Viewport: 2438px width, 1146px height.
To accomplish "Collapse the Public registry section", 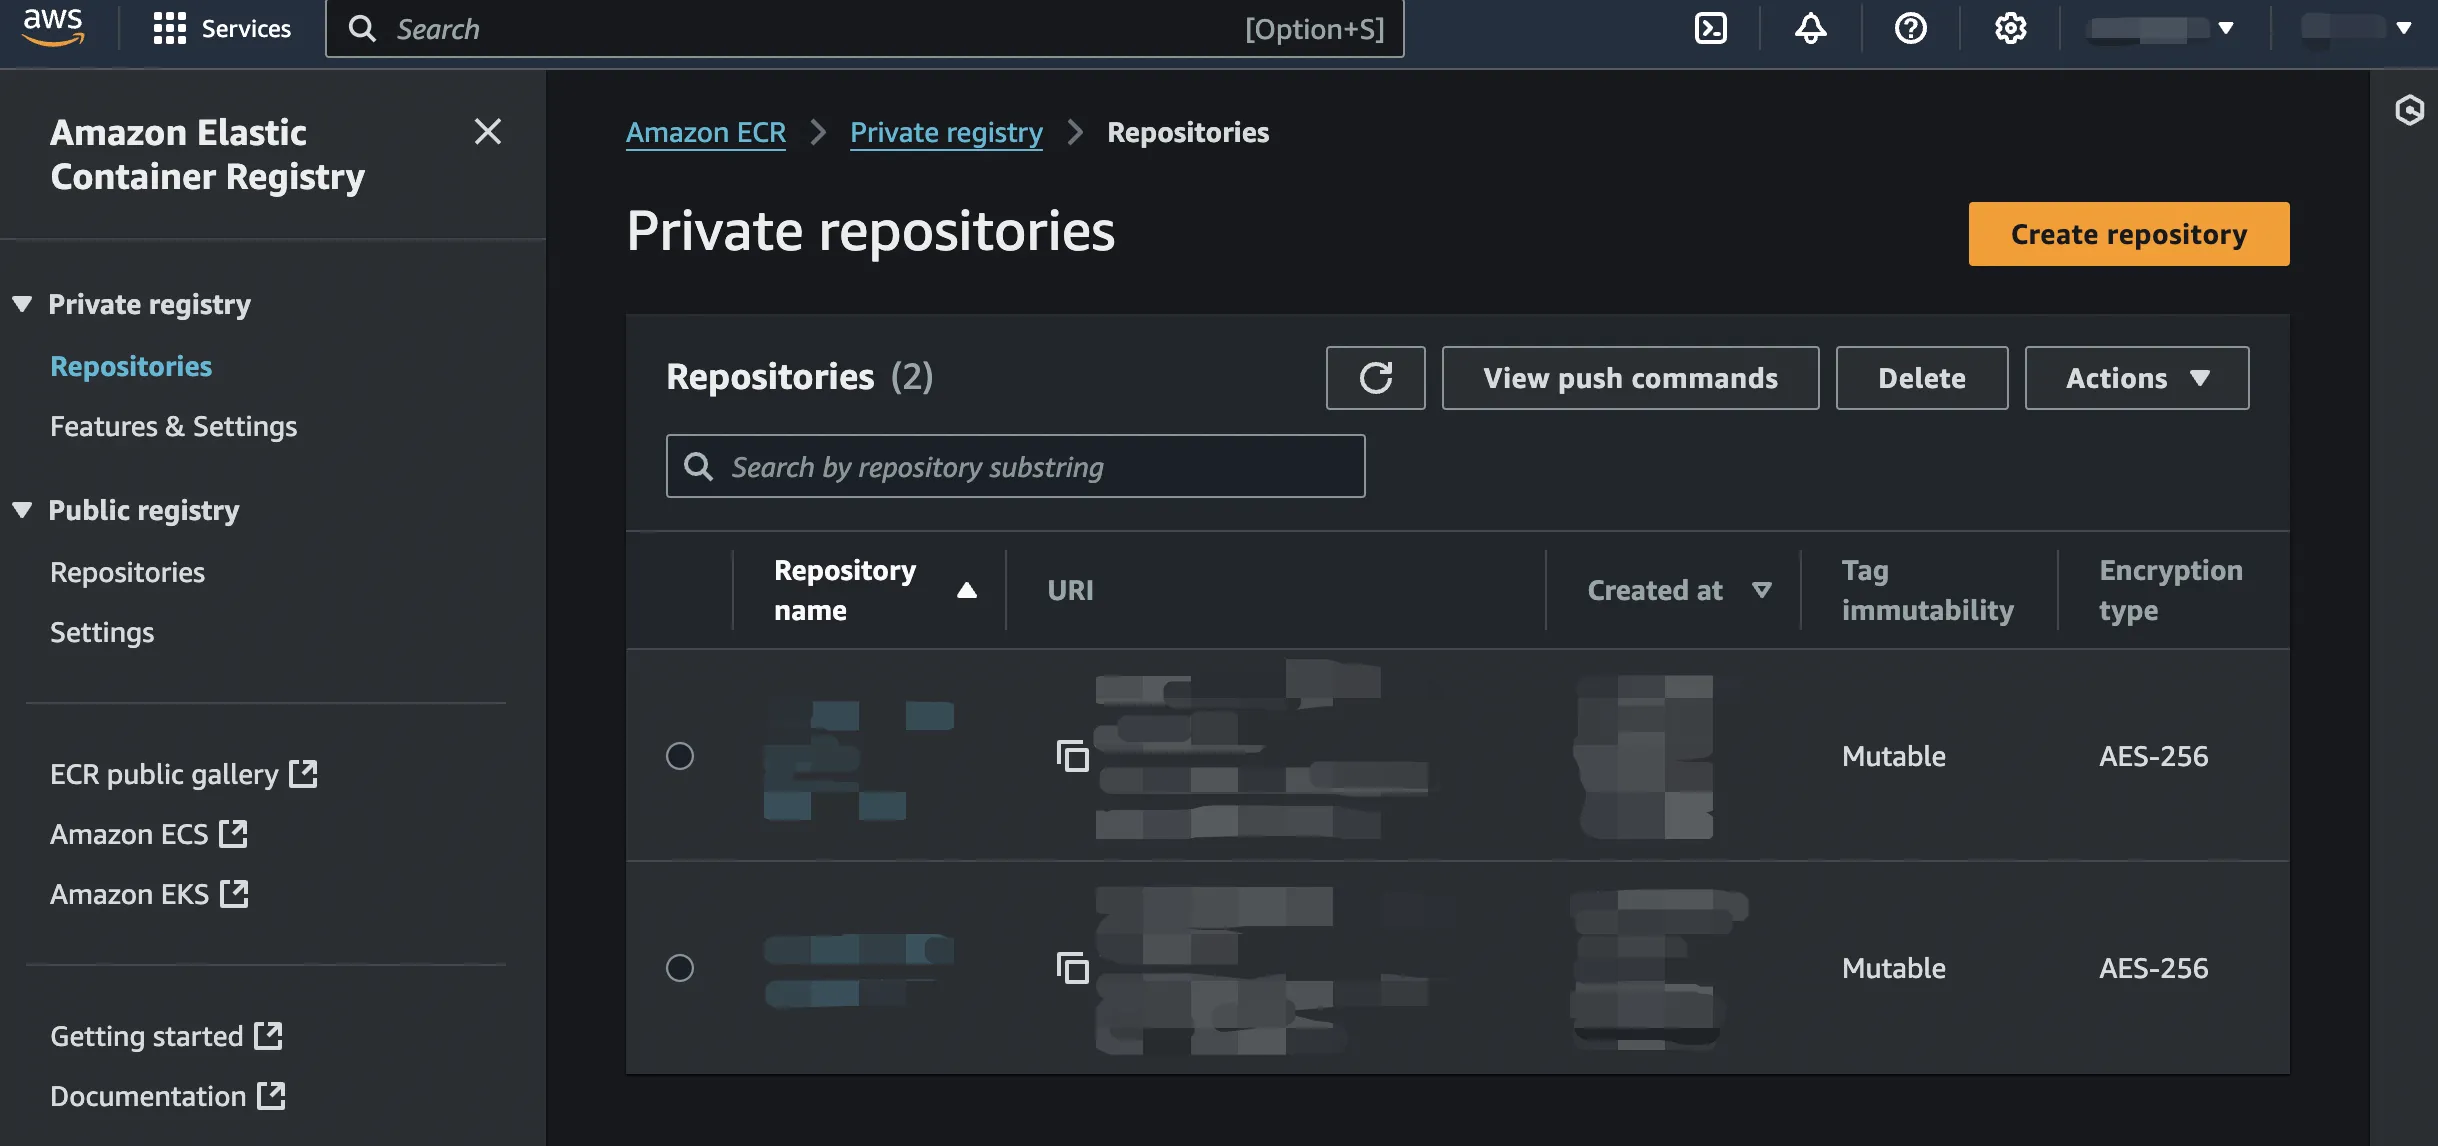I will (22, 510).
